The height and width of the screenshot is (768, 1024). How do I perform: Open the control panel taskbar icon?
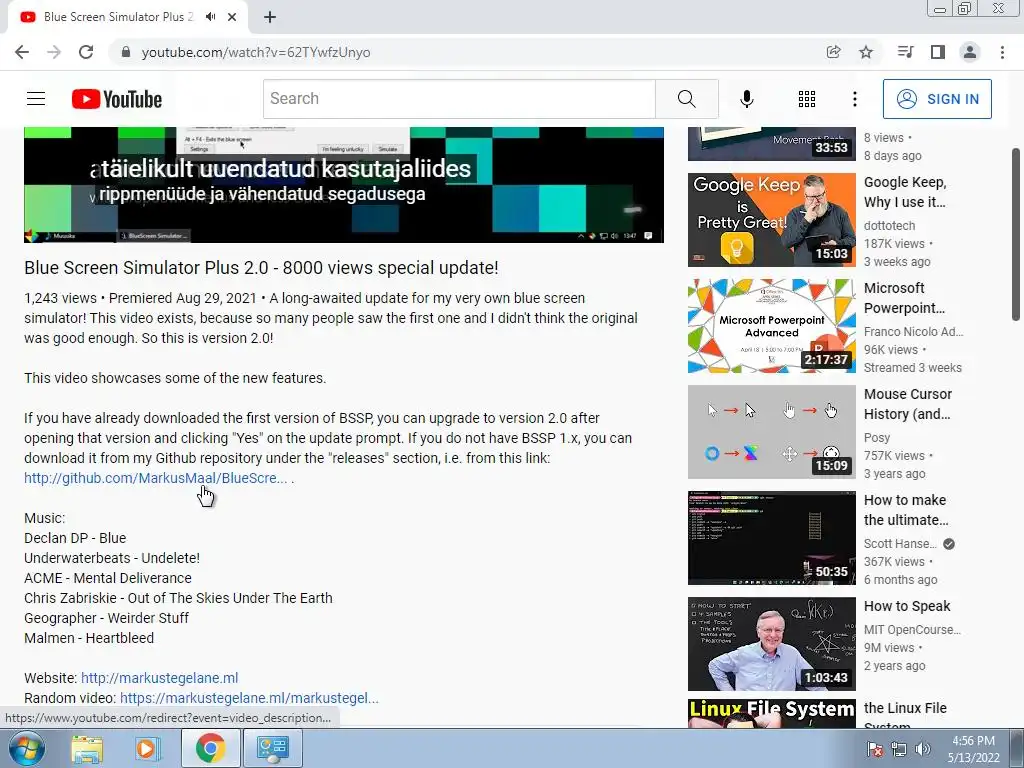(x=272, y=748)
